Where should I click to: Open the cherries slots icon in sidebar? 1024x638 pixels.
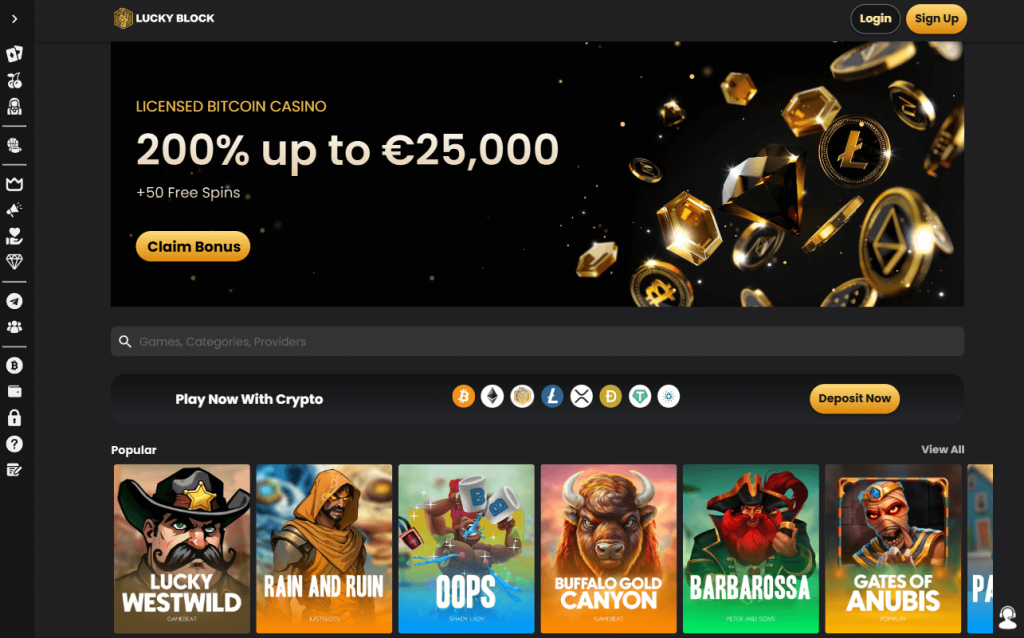tap(14, 80)
